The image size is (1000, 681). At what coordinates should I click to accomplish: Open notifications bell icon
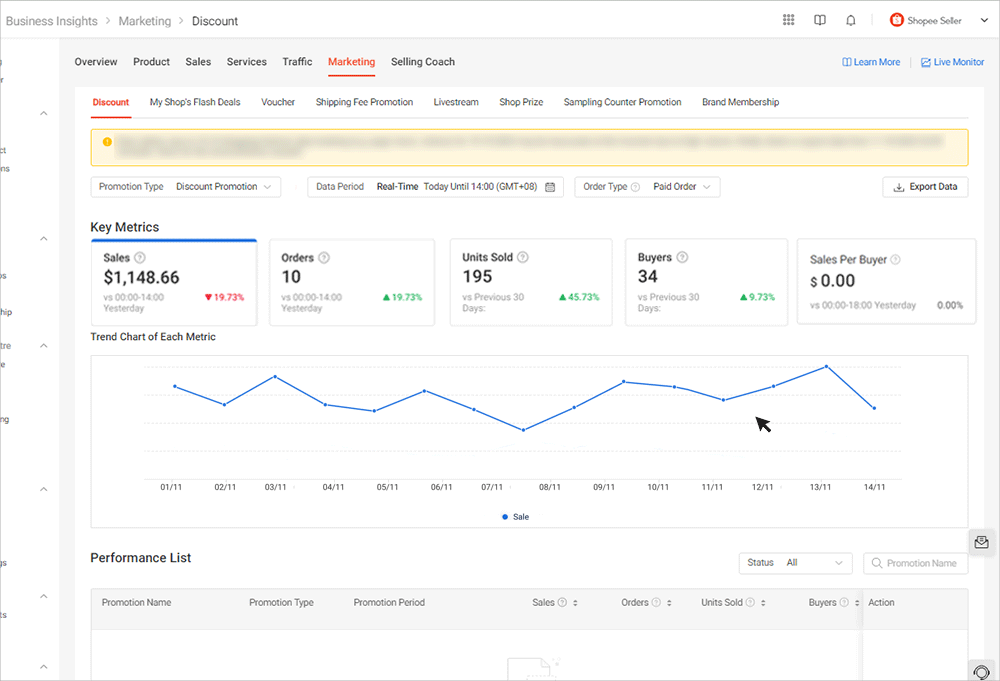(x=851, y=20)
